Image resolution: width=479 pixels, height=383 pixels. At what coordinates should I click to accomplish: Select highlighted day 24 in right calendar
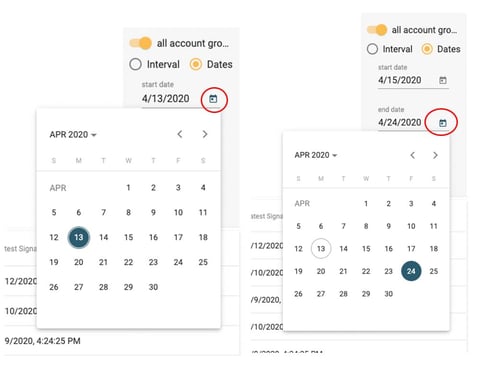point(411,271)
